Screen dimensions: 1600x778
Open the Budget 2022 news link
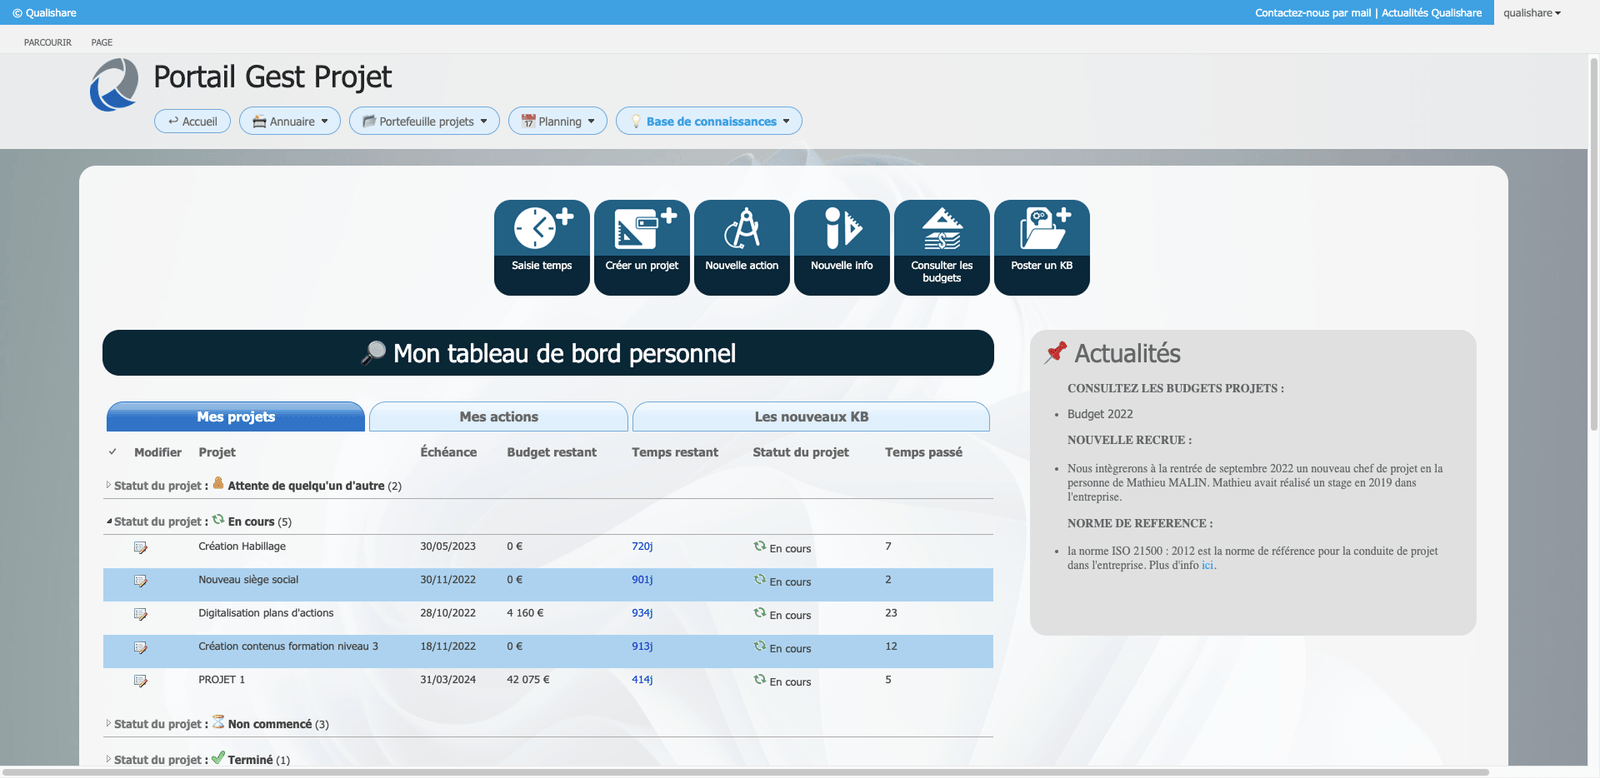(1100, 414)
